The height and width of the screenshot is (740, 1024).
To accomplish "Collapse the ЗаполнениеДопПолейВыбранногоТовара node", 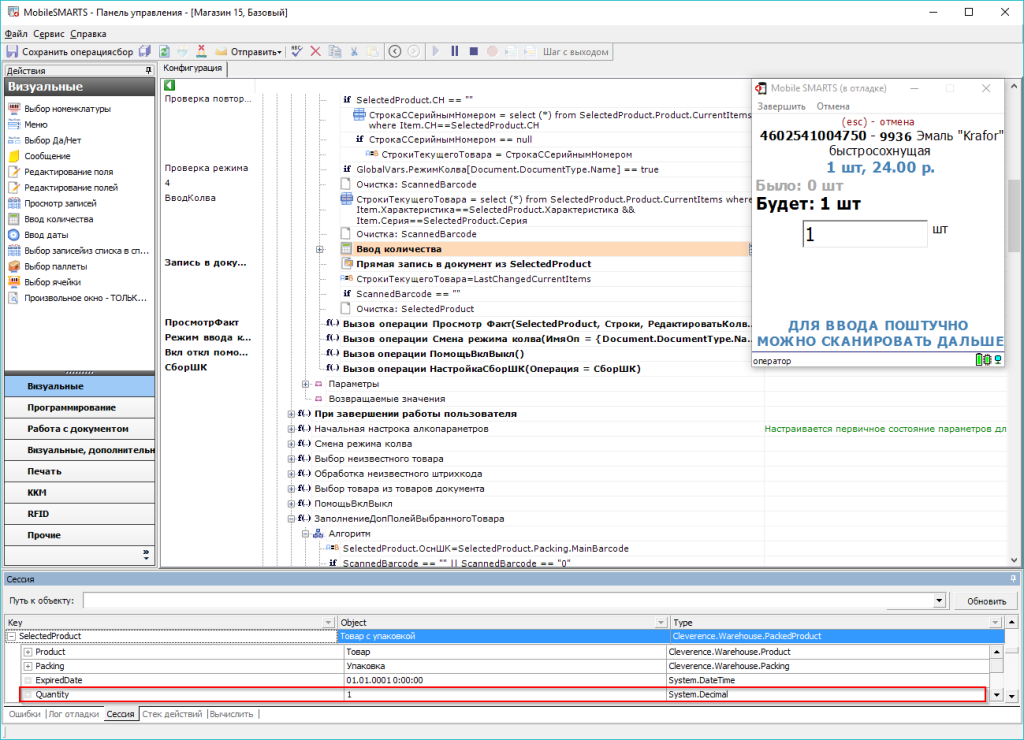I will pos(291,519).
